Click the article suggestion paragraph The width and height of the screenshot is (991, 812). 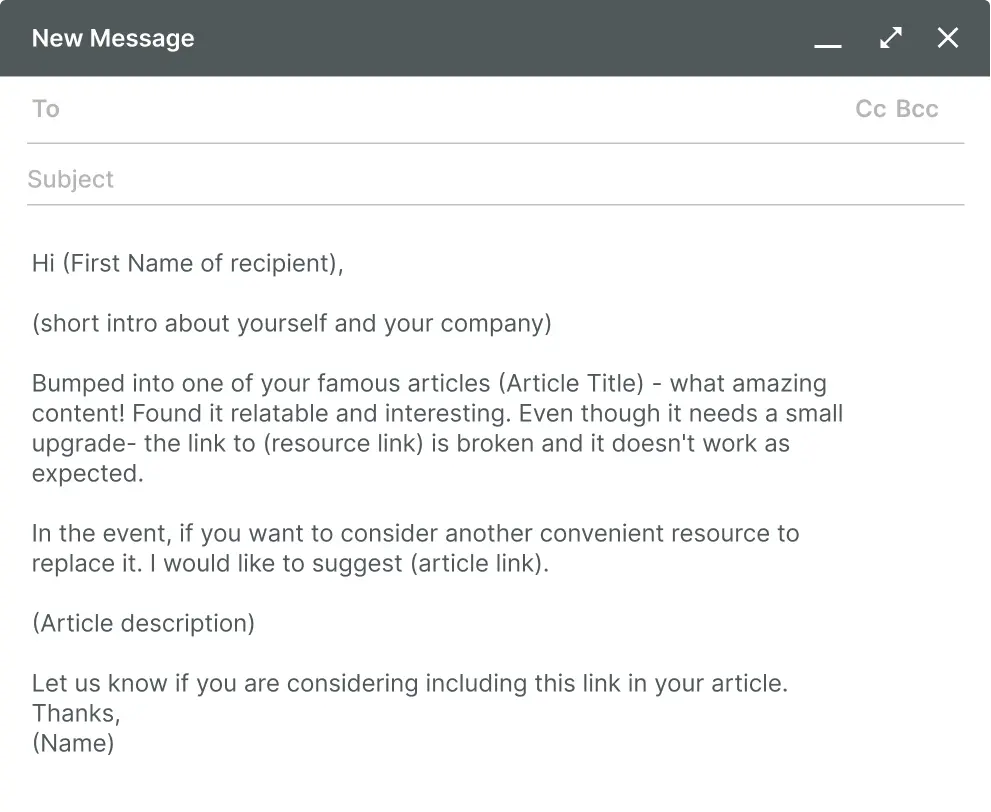point(415,548)
